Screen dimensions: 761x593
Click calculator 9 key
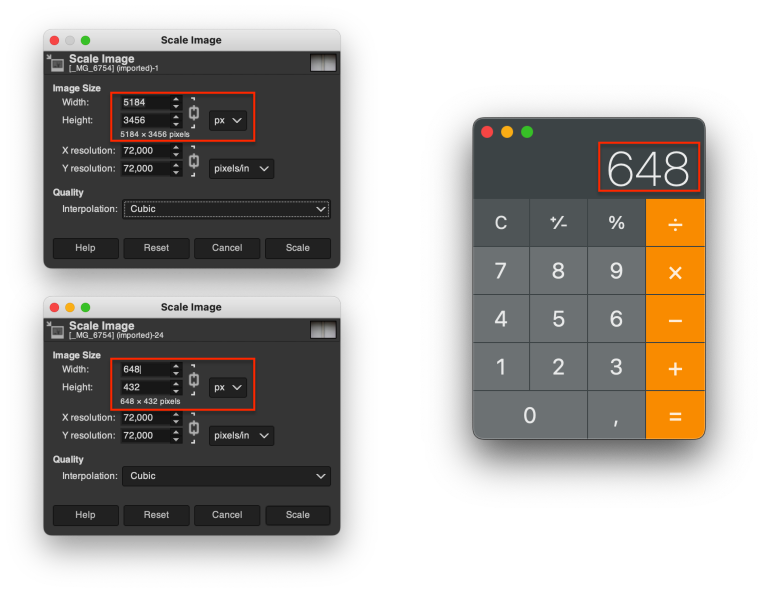616,271
